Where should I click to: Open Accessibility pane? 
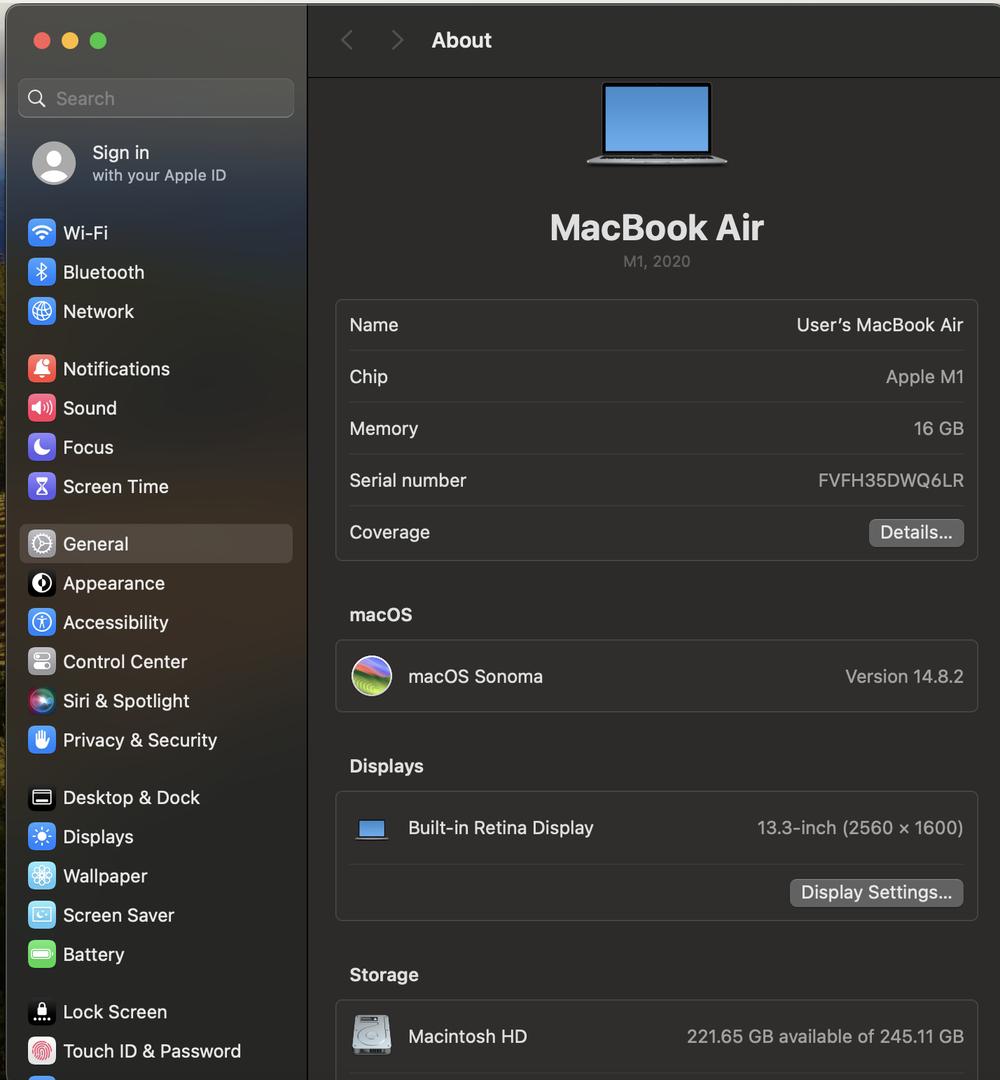pyautogui.click(x=115, y=622)
